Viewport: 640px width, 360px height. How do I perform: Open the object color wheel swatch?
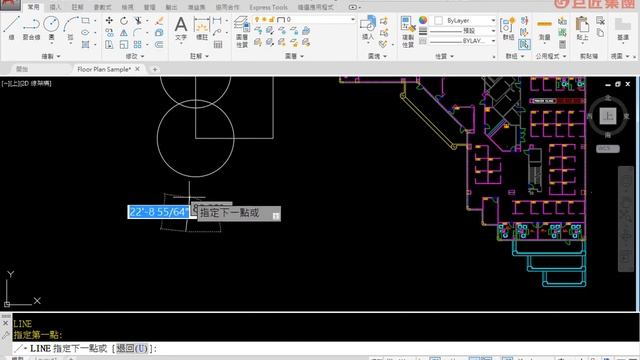point(423,20)
